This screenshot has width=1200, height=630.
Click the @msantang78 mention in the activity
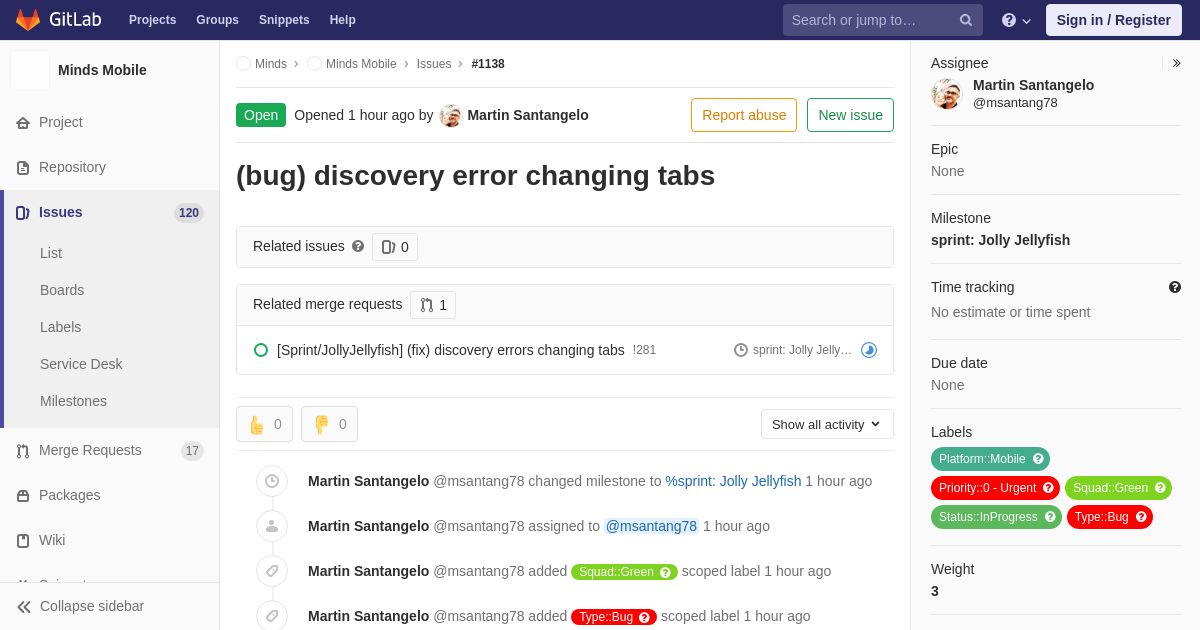pos(651,526)
